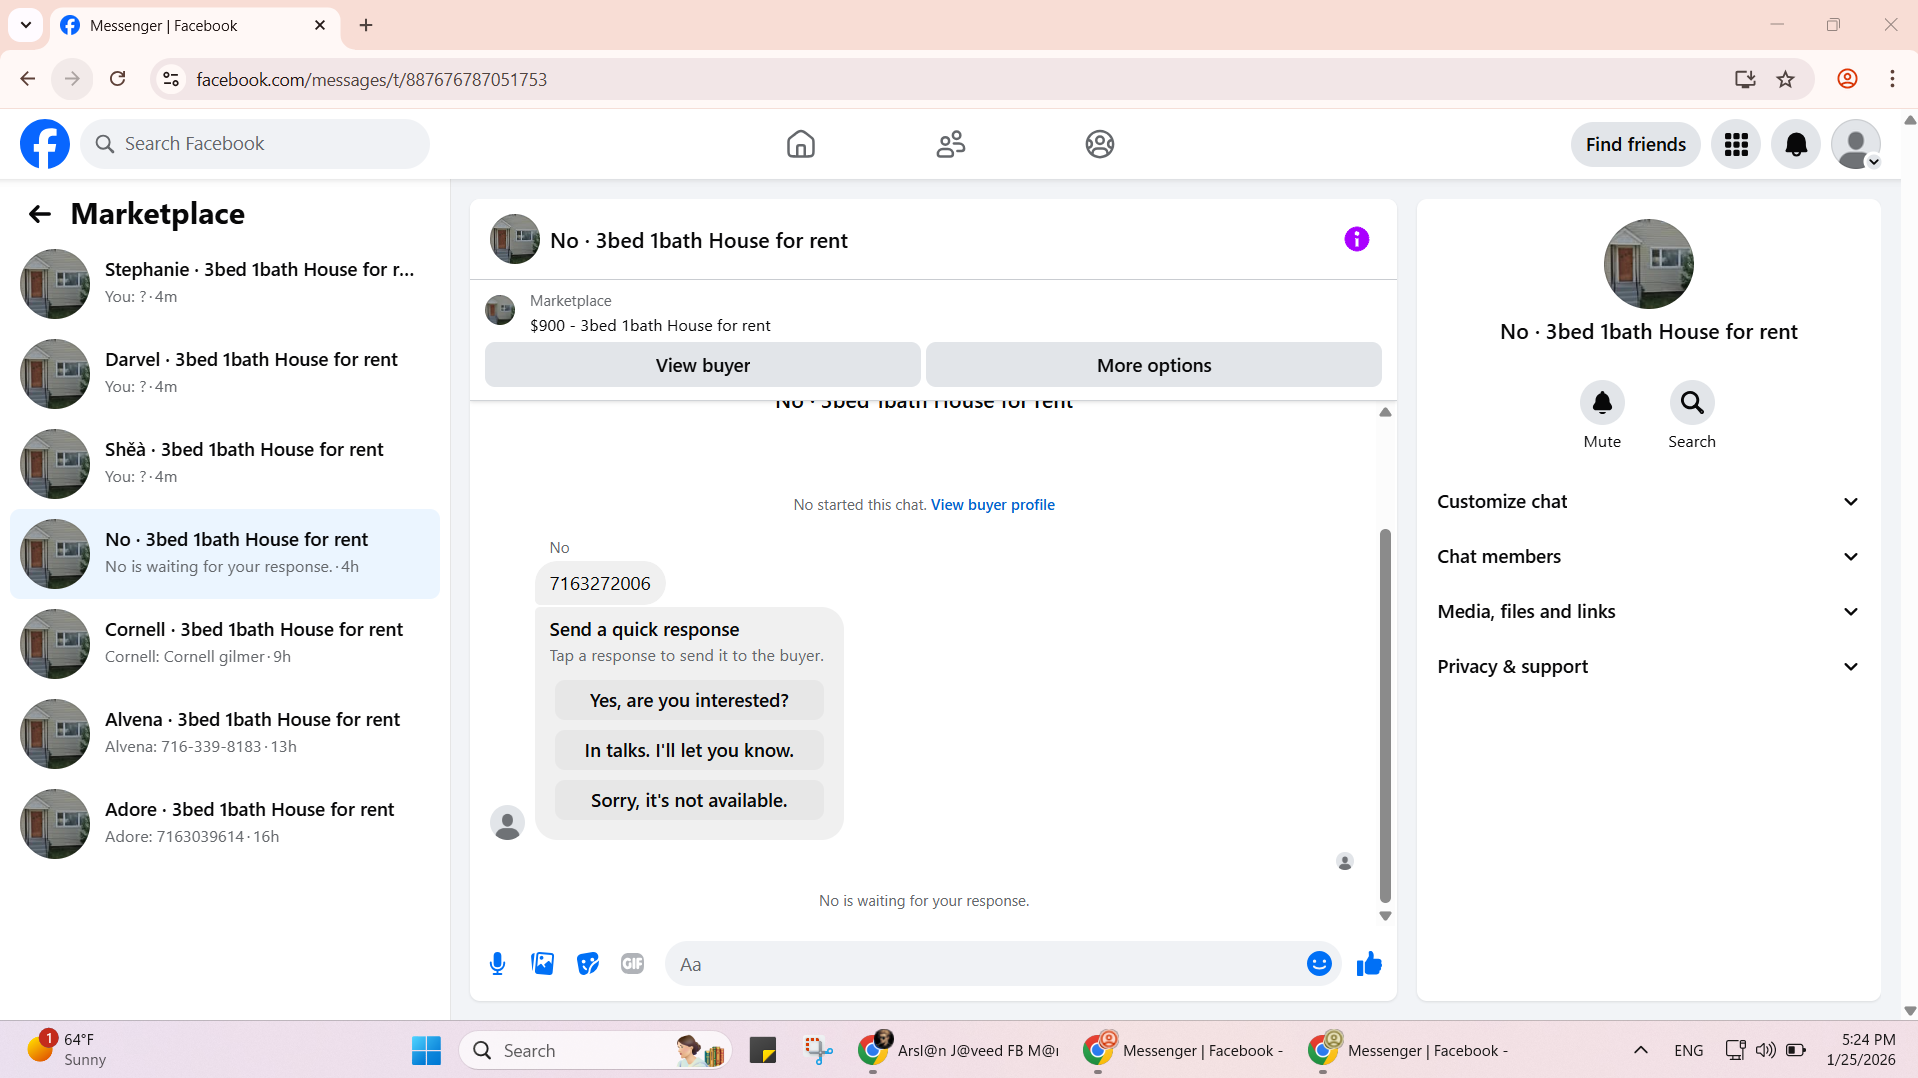Open View buyer profile link

pos(992,505)
